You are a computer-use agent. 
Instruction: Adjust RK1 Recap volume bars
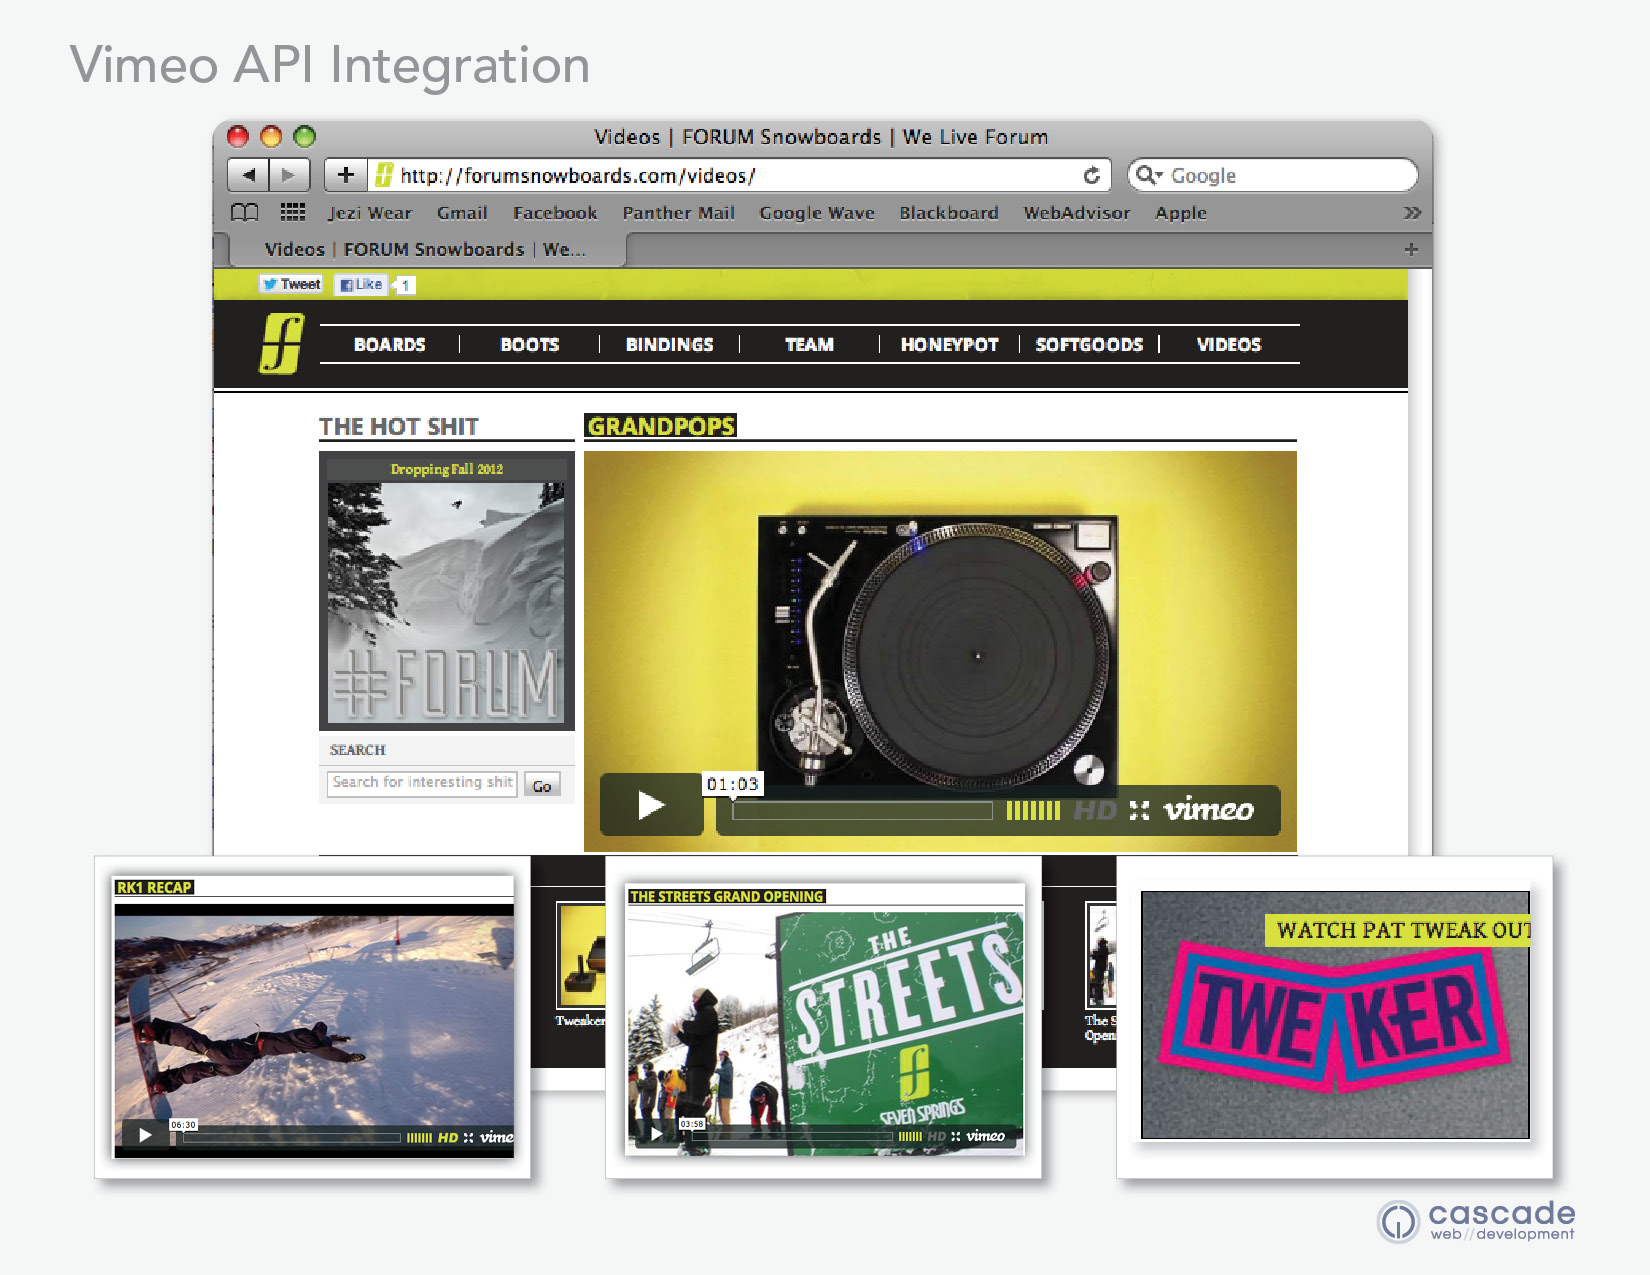tap(419, 1138)
